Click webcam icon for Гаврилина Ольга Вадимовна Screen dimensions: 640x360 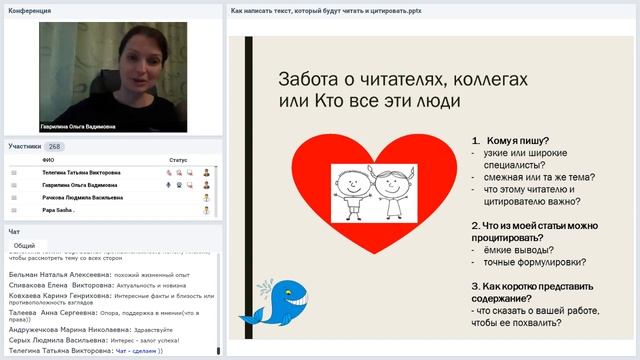pyautogui.click(x=179, y=185)
